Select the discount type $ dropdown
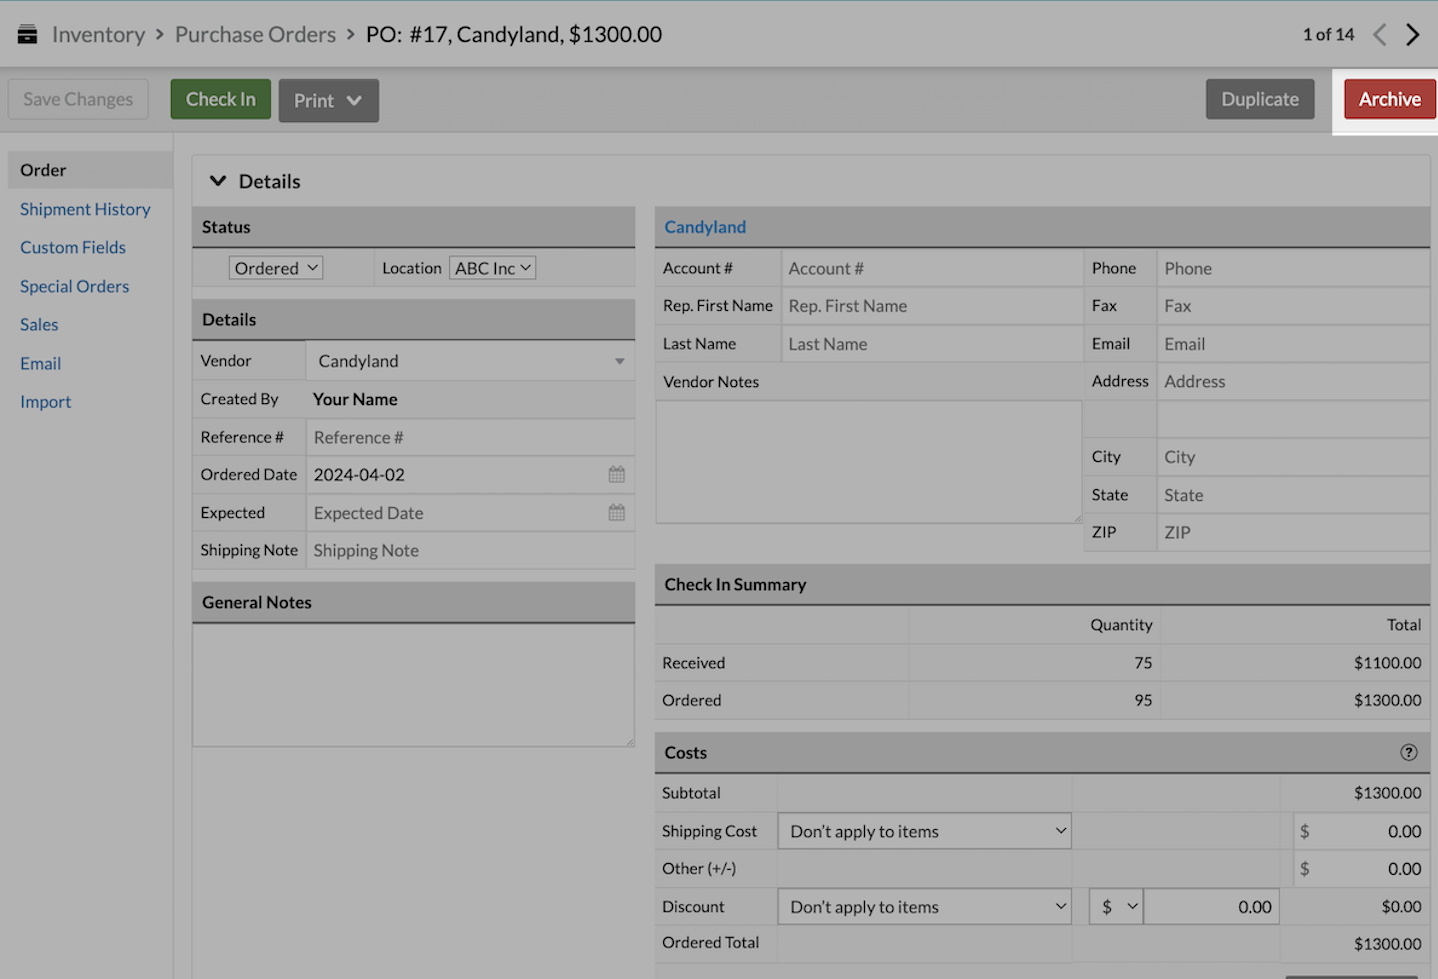This screenshot has height=979, width=1438. click(x=1116, y=907)
